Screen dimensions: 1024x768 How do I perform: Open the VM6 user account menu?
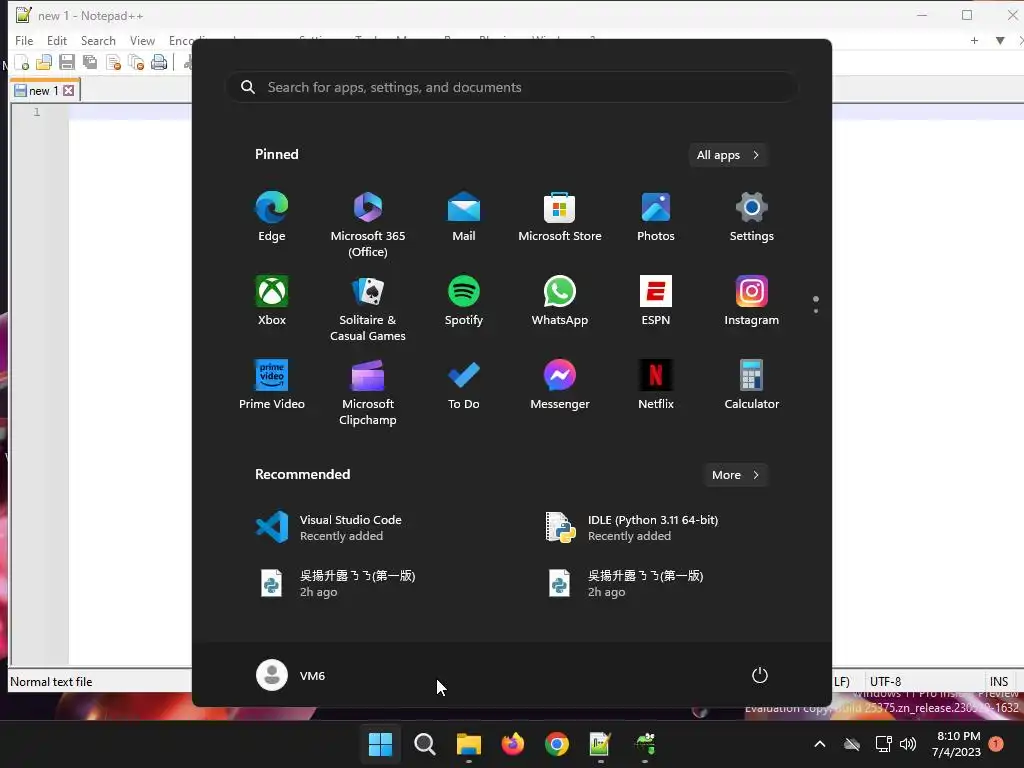(x=291, y=675)
